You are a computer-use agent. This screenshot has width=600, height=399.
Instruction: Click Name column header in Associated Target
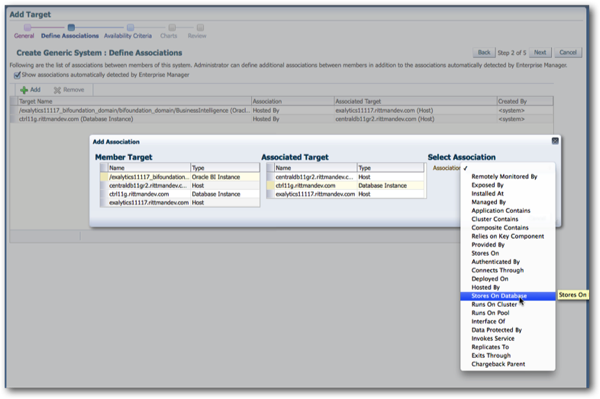pos(315,168)
